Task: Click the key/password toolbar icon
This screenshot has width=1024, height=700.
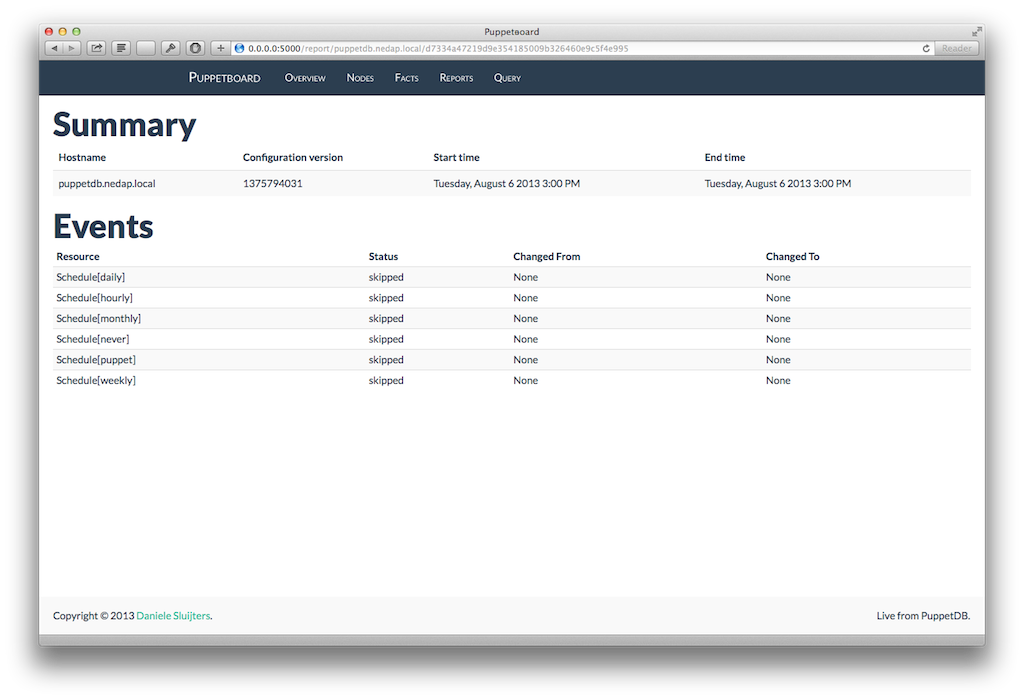Action: [171, 48]
